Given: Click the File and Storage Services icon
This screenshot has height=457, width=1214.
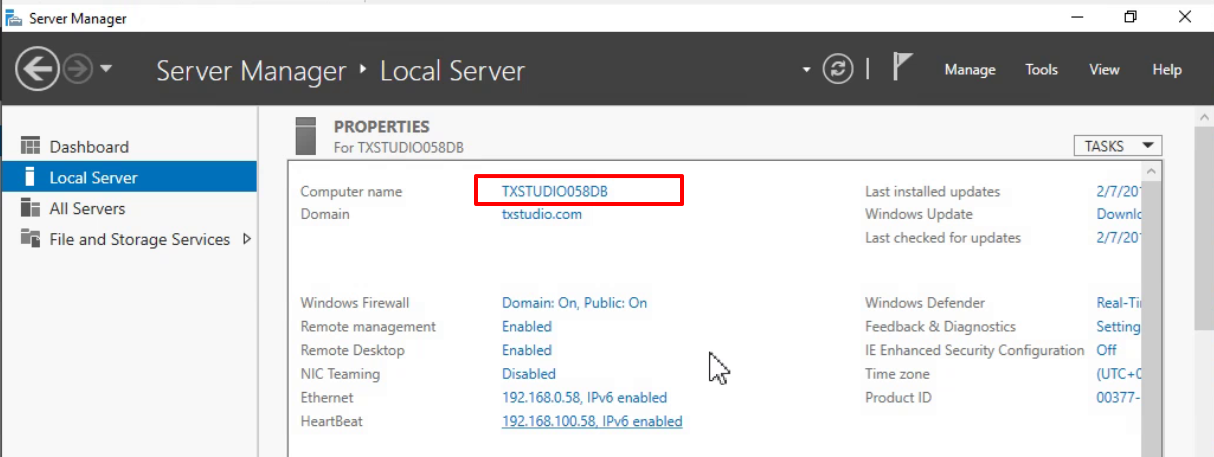Looking at the screenshot, I should [30, 239].
